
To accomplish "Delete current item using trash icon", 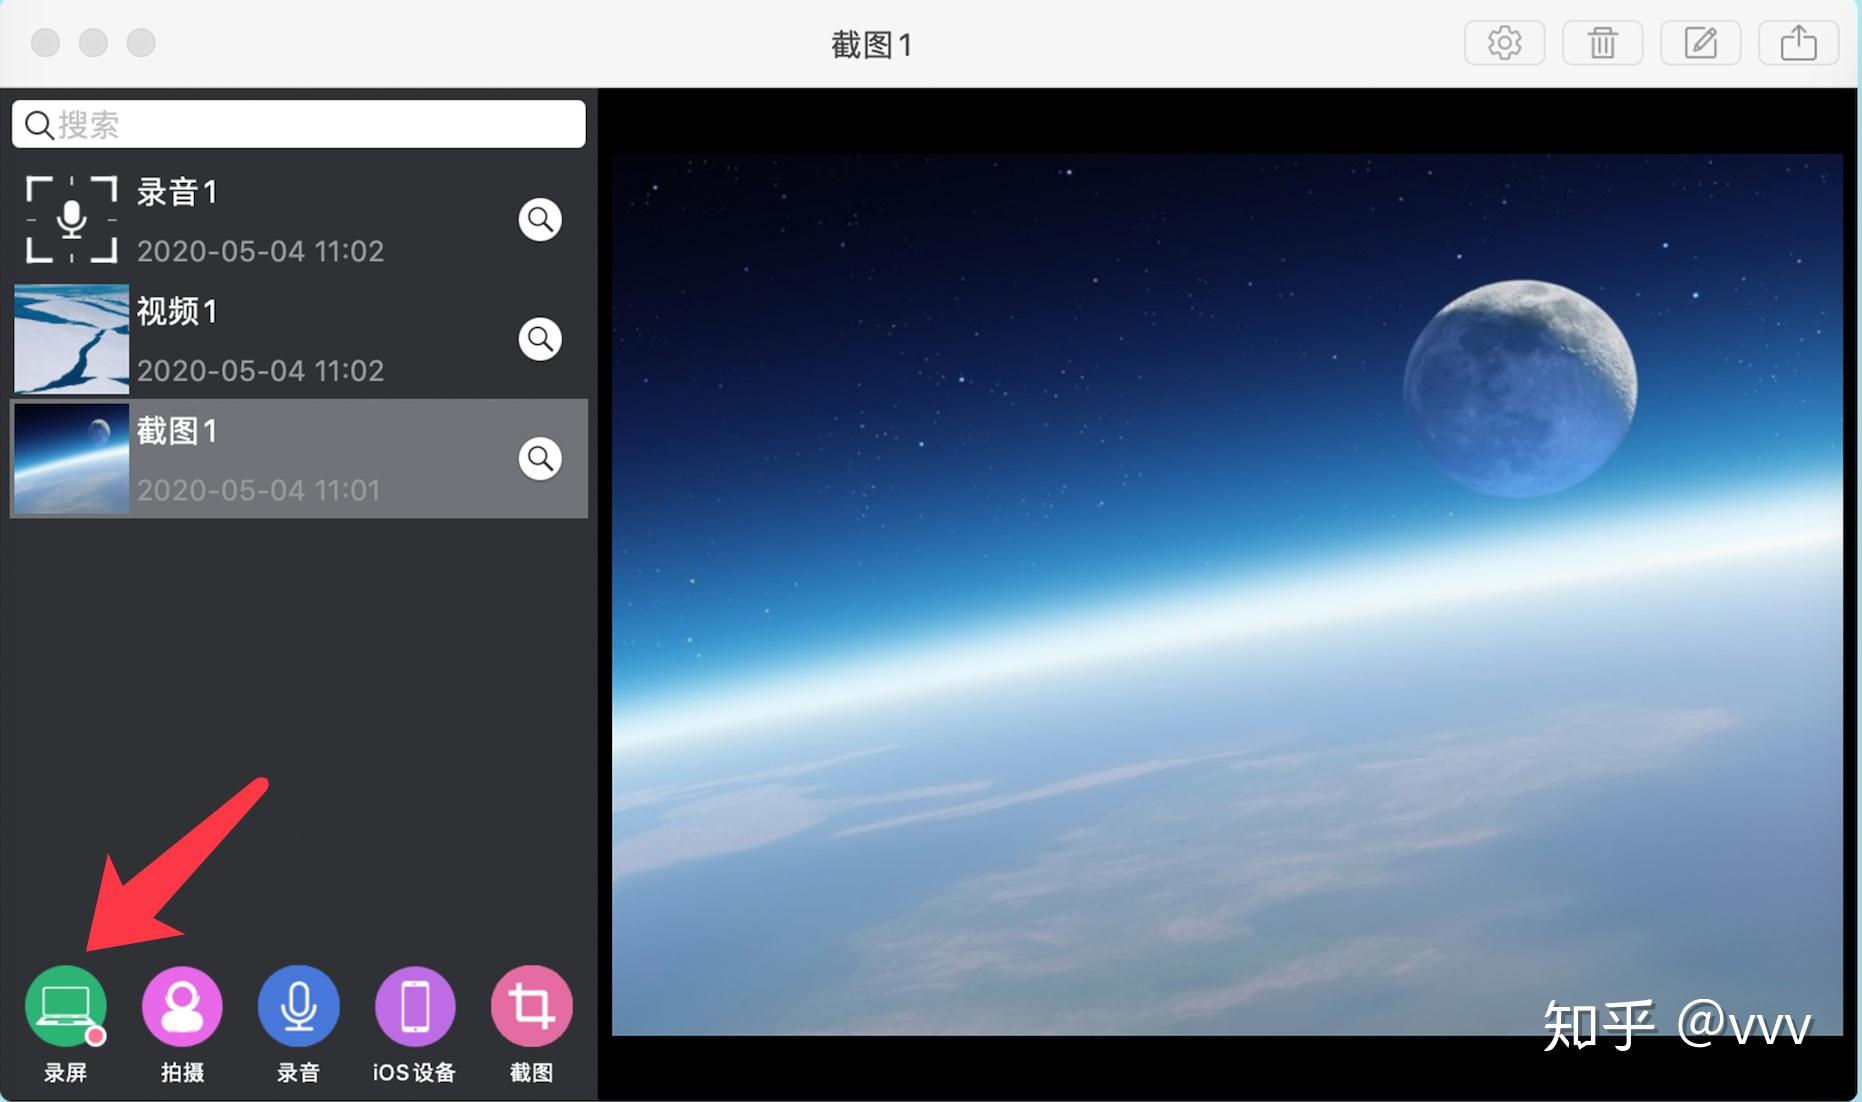I will click(1601, 42).
